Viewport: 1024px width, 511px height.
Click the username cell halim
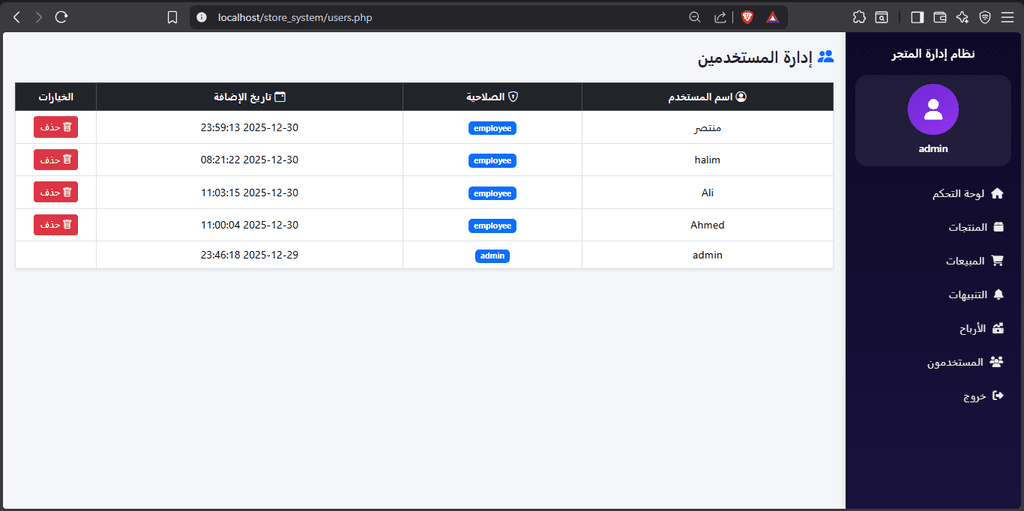[x=707, y=160]
